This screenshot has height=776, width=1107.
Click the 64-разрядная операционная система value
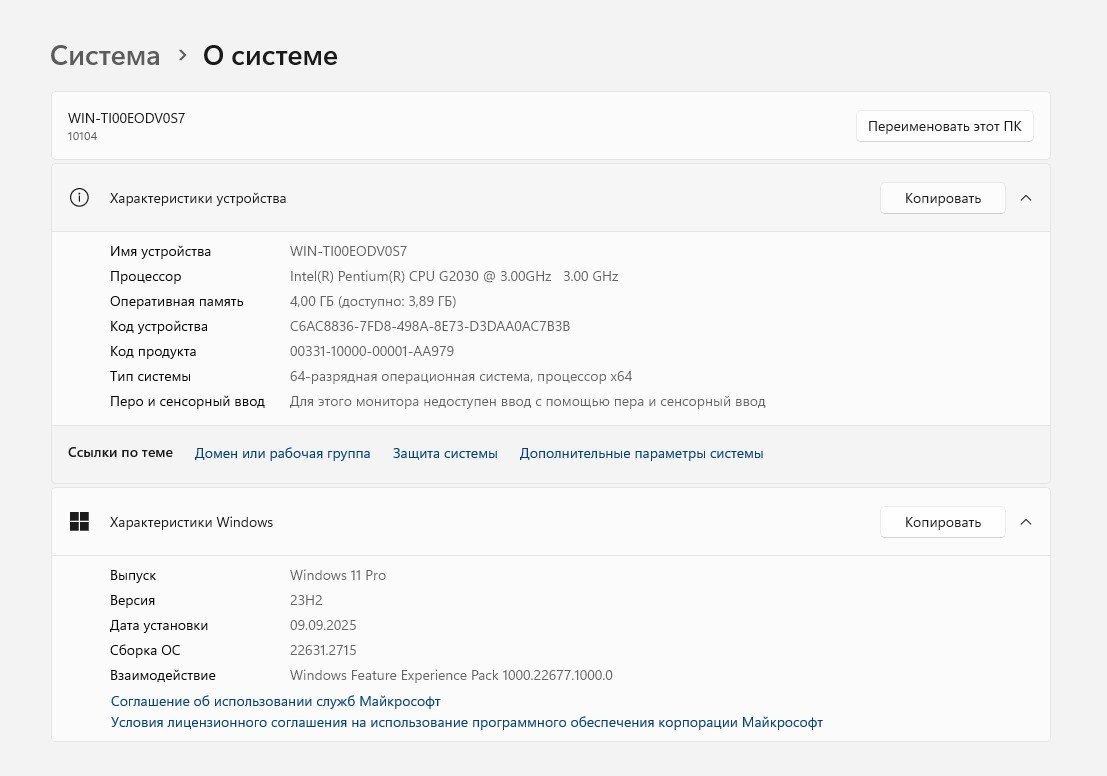[x=461, y=376]
